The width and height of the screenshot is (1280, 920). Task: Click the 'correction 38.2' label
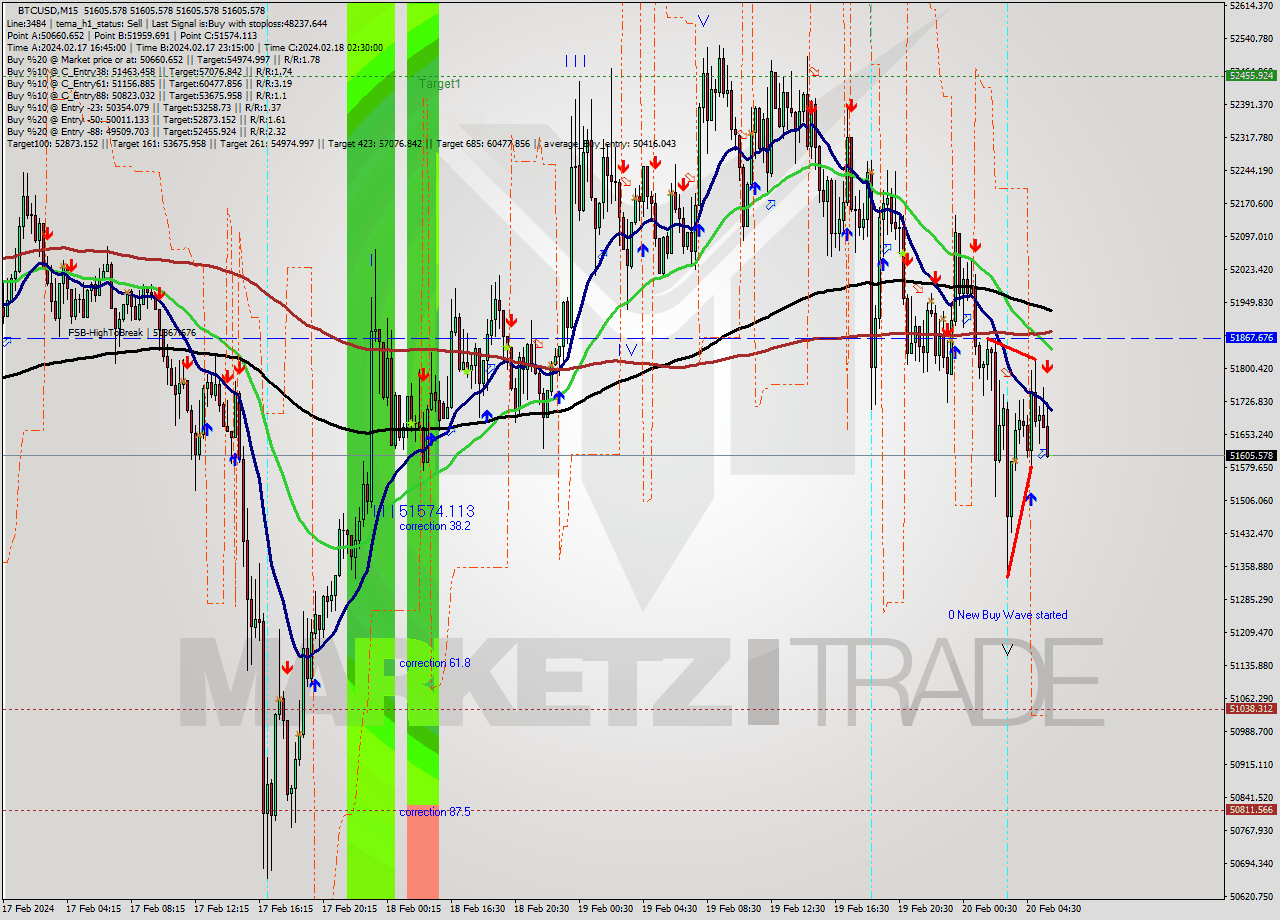[x=435, y=526]
